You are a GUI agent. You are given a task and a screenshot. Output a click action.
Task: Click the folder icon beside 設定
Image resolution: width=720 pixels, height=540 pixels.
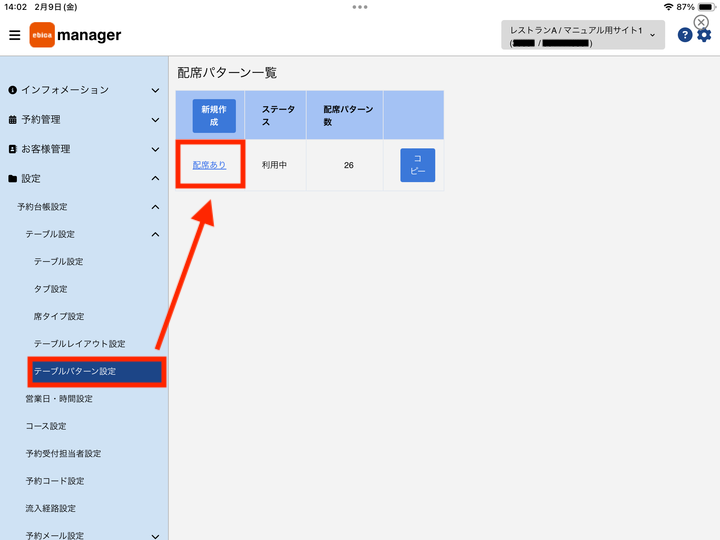[12, 179]
